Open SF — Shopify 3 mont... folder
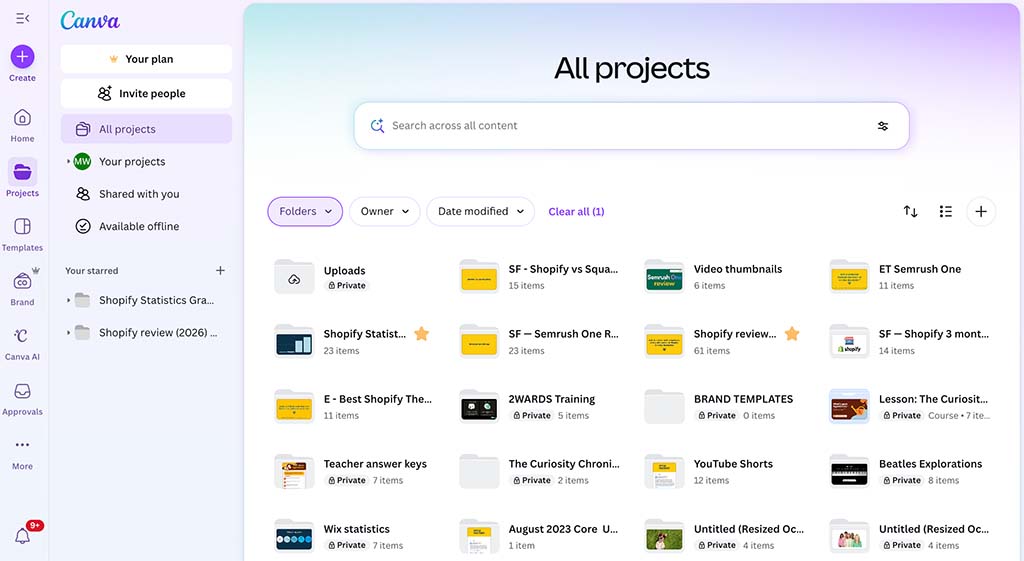The width and height of the screenshot is (1024, 561). 910,342
